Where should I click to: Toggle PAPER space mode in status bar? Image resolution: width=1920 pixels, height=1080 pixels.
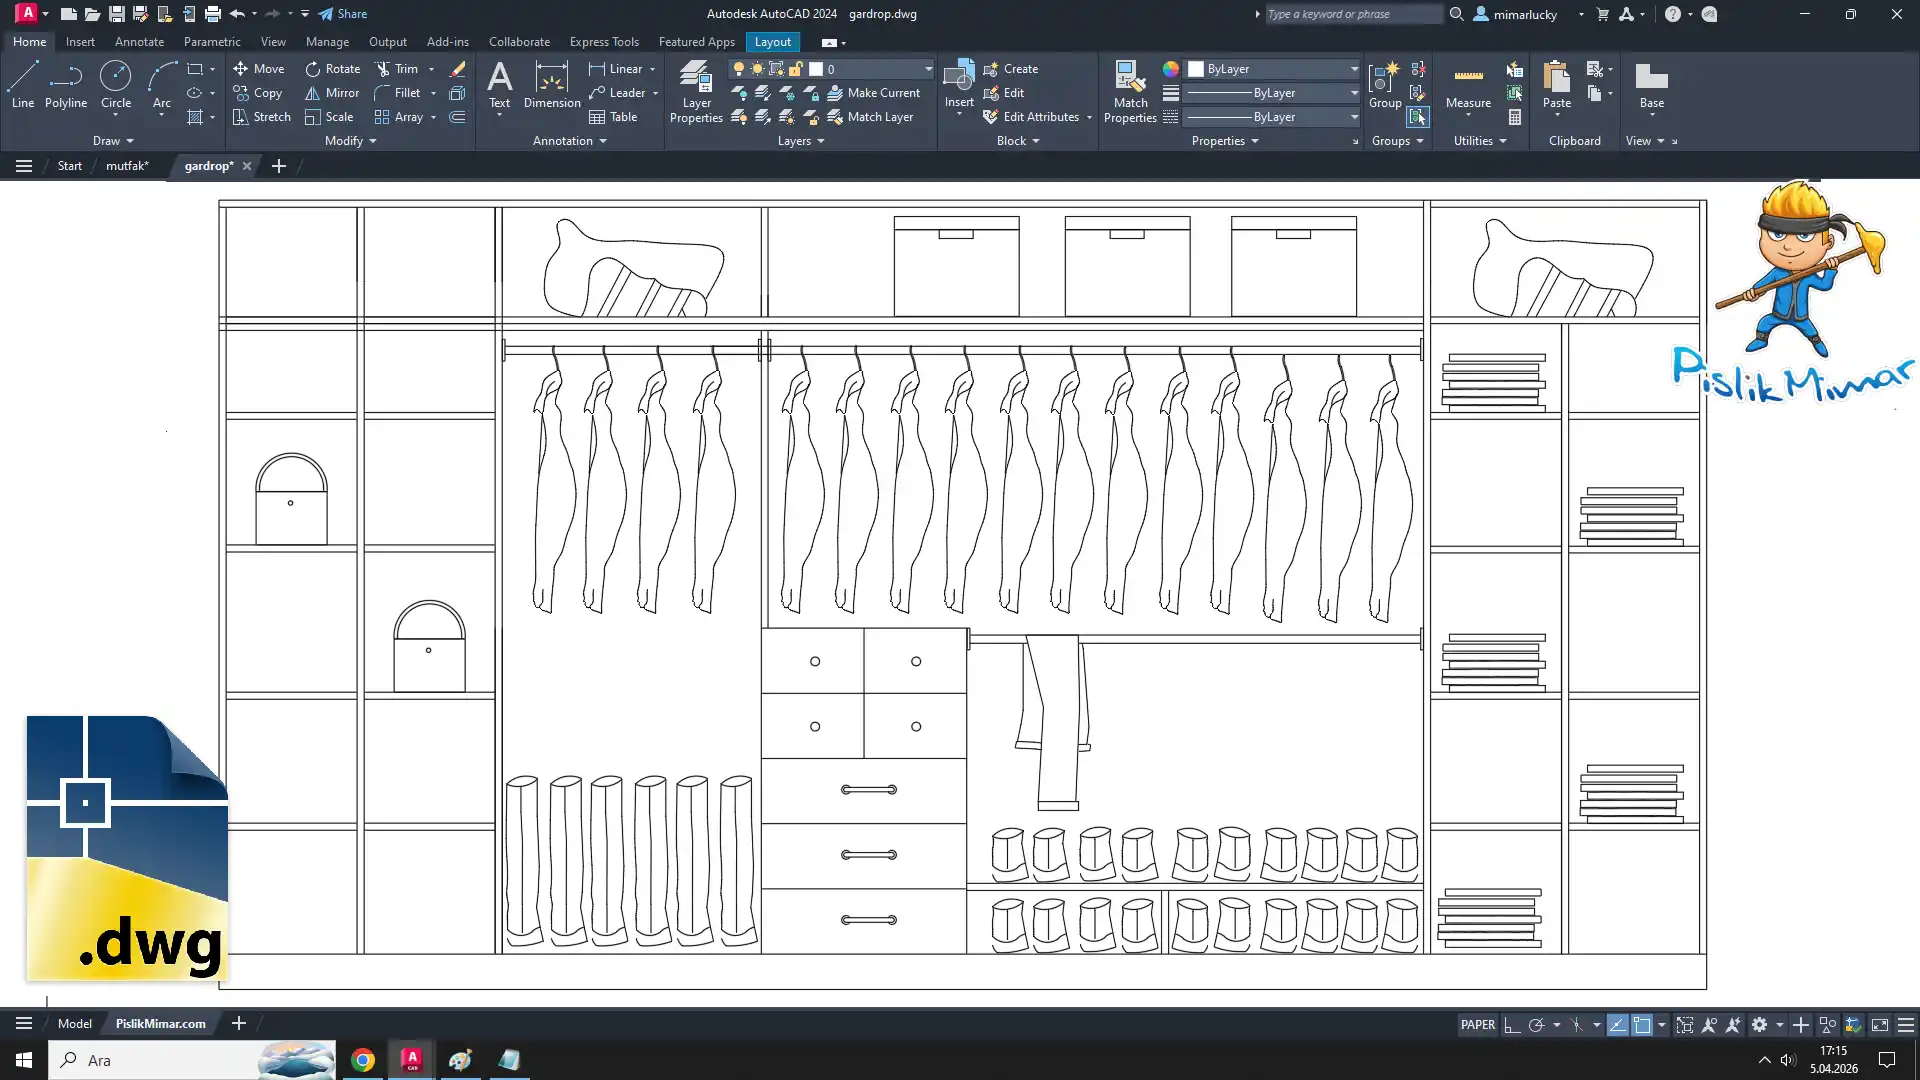click(x=1477, y=1024)
